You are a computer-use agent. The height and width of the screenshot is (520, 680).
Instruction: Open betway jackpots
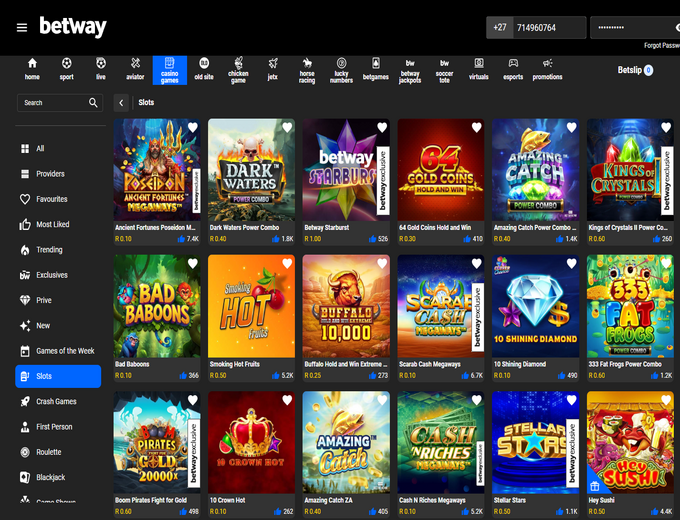tap(410, 71)
